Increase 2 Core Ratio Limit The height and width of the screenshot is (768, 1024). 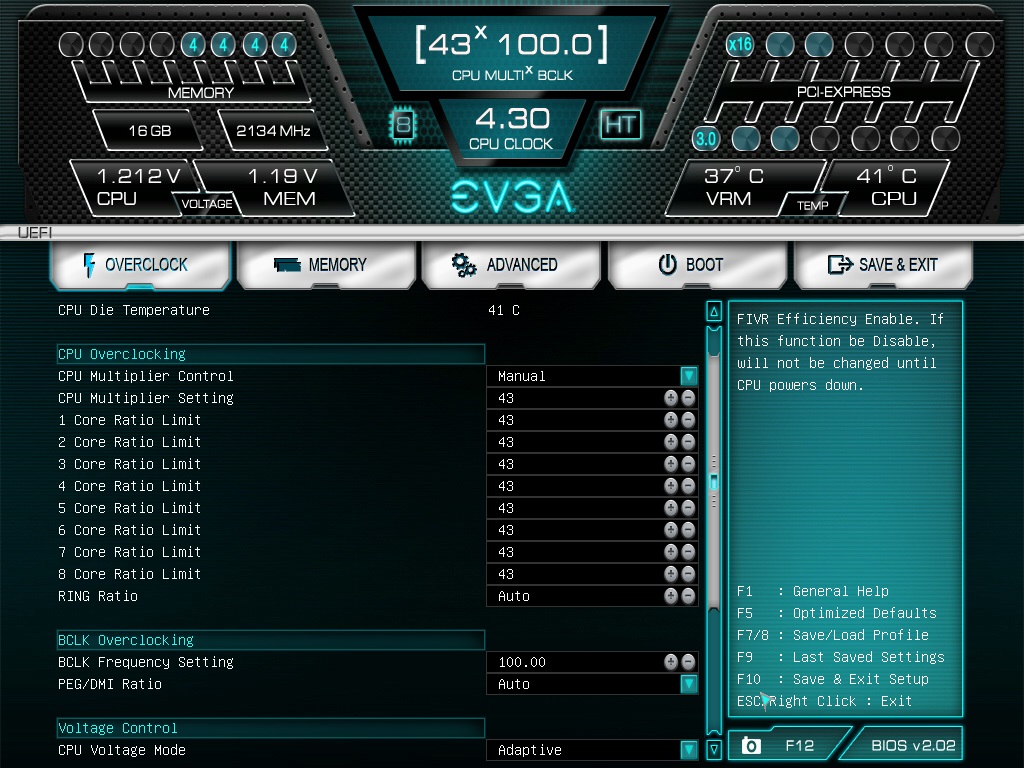(x=671, y=442)
